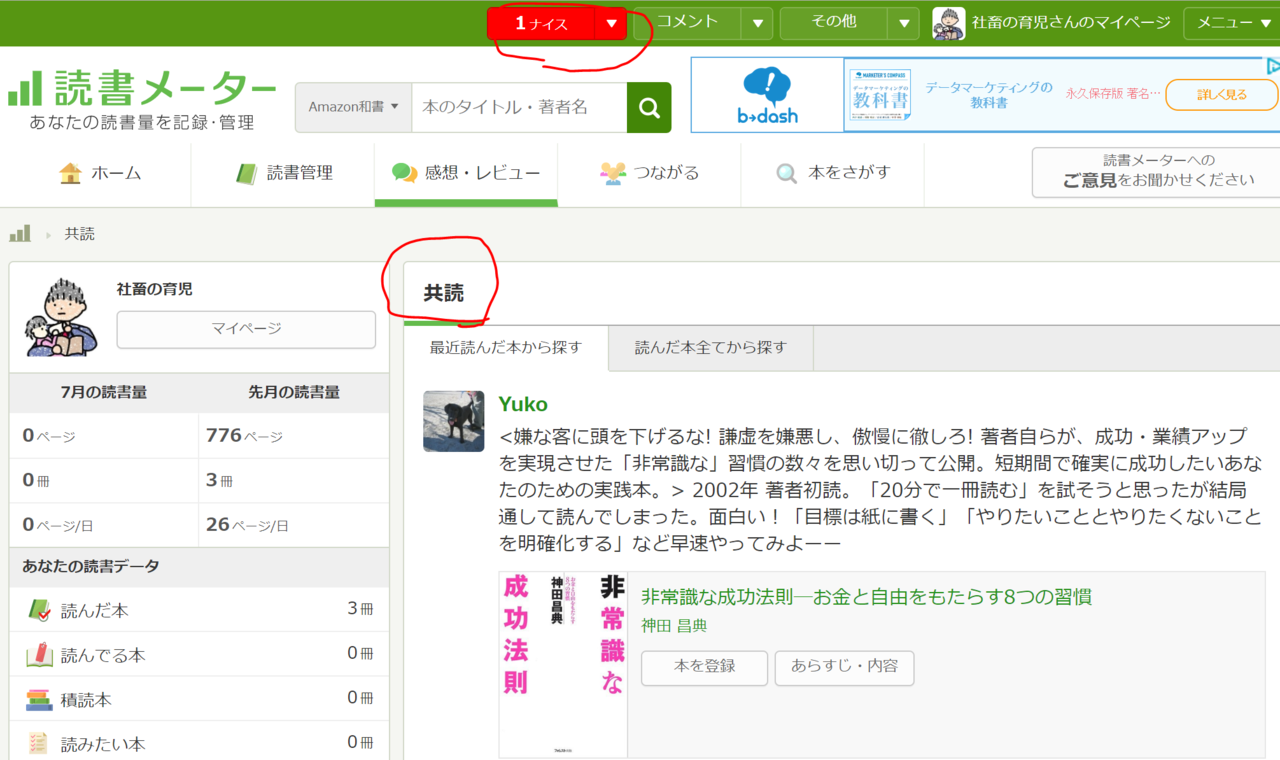This screenshot has height=760, width=1280.
Task: Expand the Amazon和書 search category dropdown
Action: pyautogui.click(x=353, y=107)
